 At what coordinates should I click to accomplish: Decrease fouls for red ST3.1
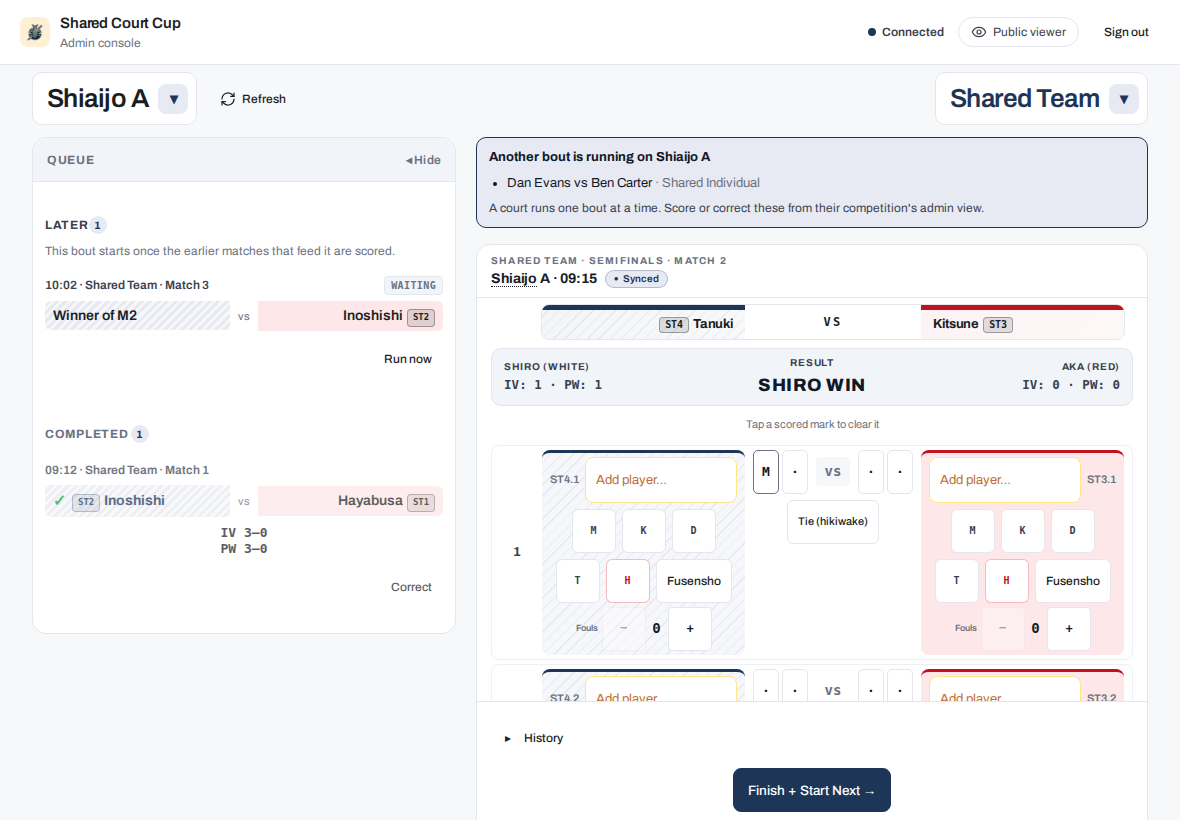pyautogui.click(x=1002, y=628)
